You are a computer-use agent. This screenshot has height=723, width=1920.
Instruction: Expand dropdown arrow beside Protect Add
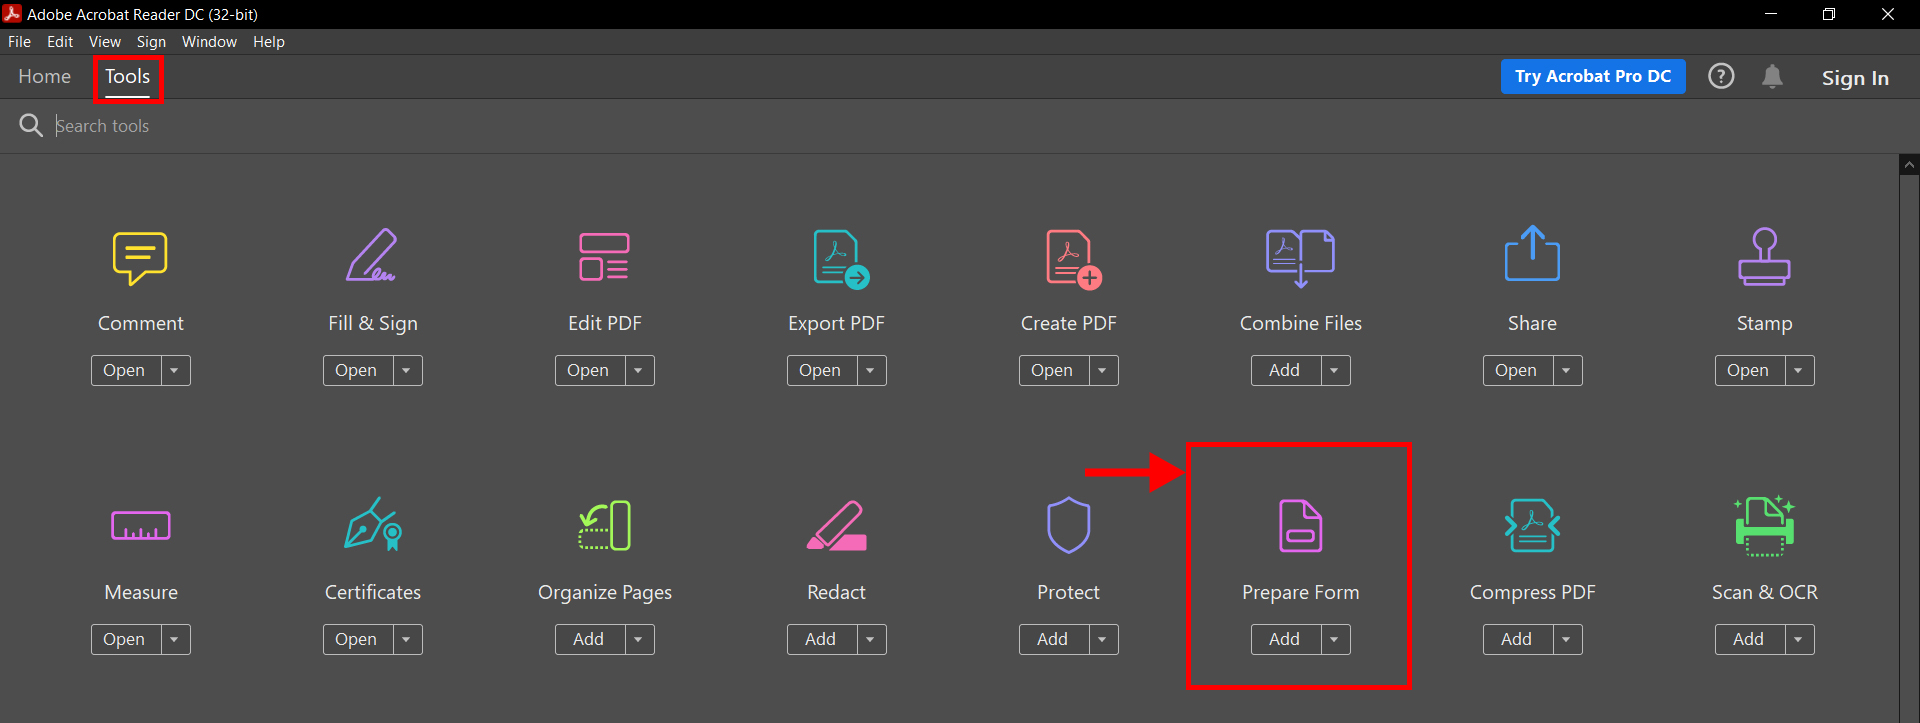(x=1103, y=639)
